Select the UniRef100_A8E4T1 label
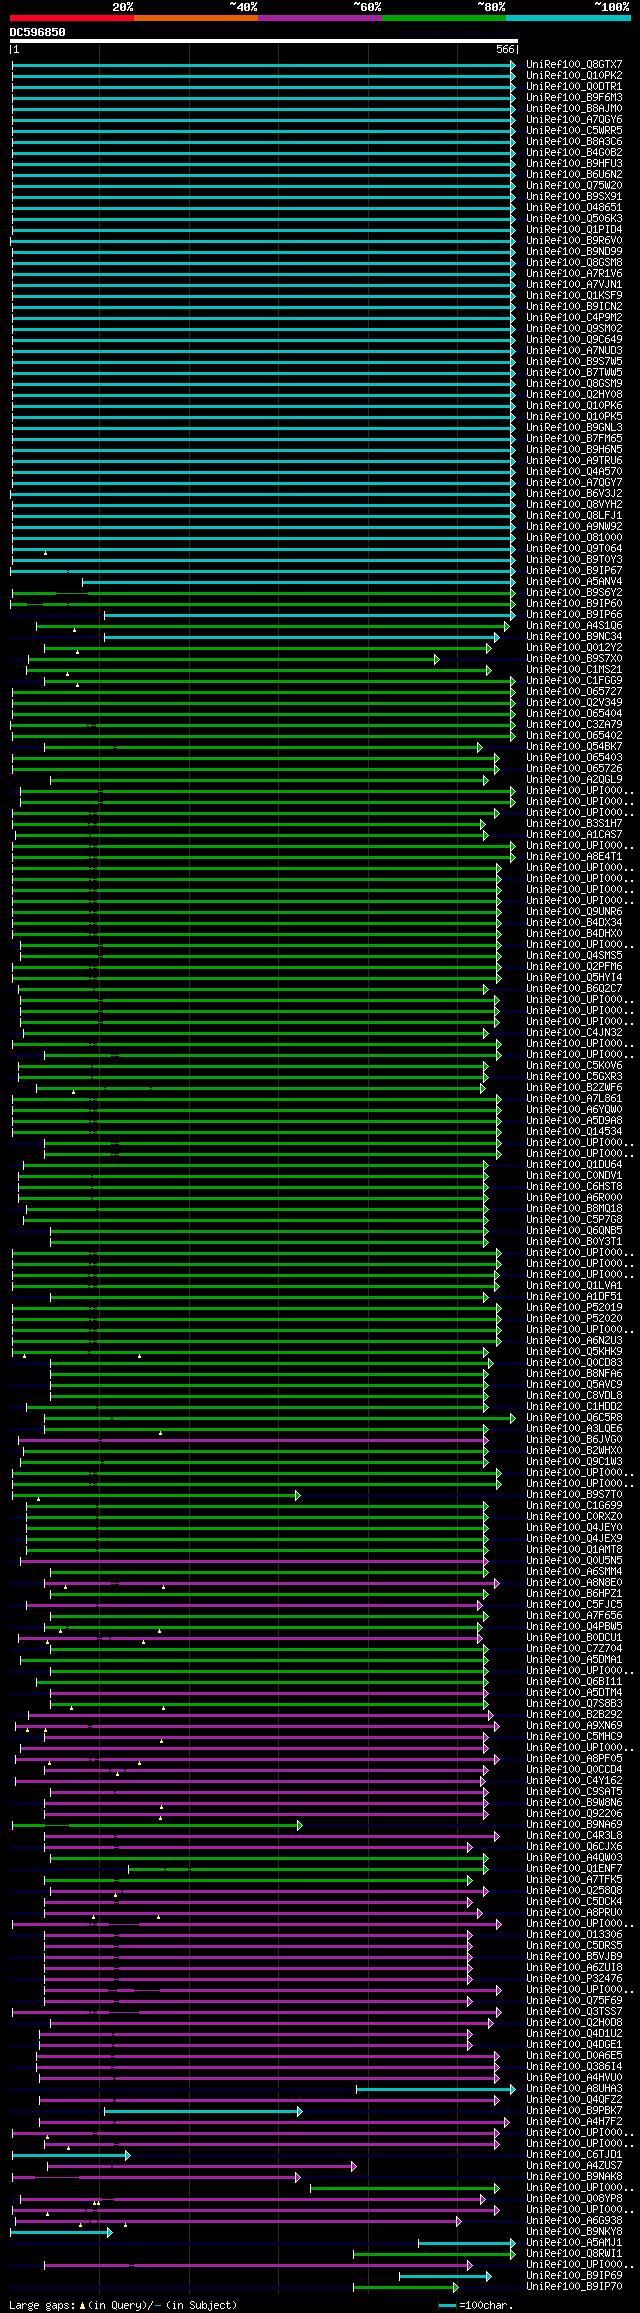Image resolution: width=640 pixels, height=2313 pixels. click(x=574, y=857)
